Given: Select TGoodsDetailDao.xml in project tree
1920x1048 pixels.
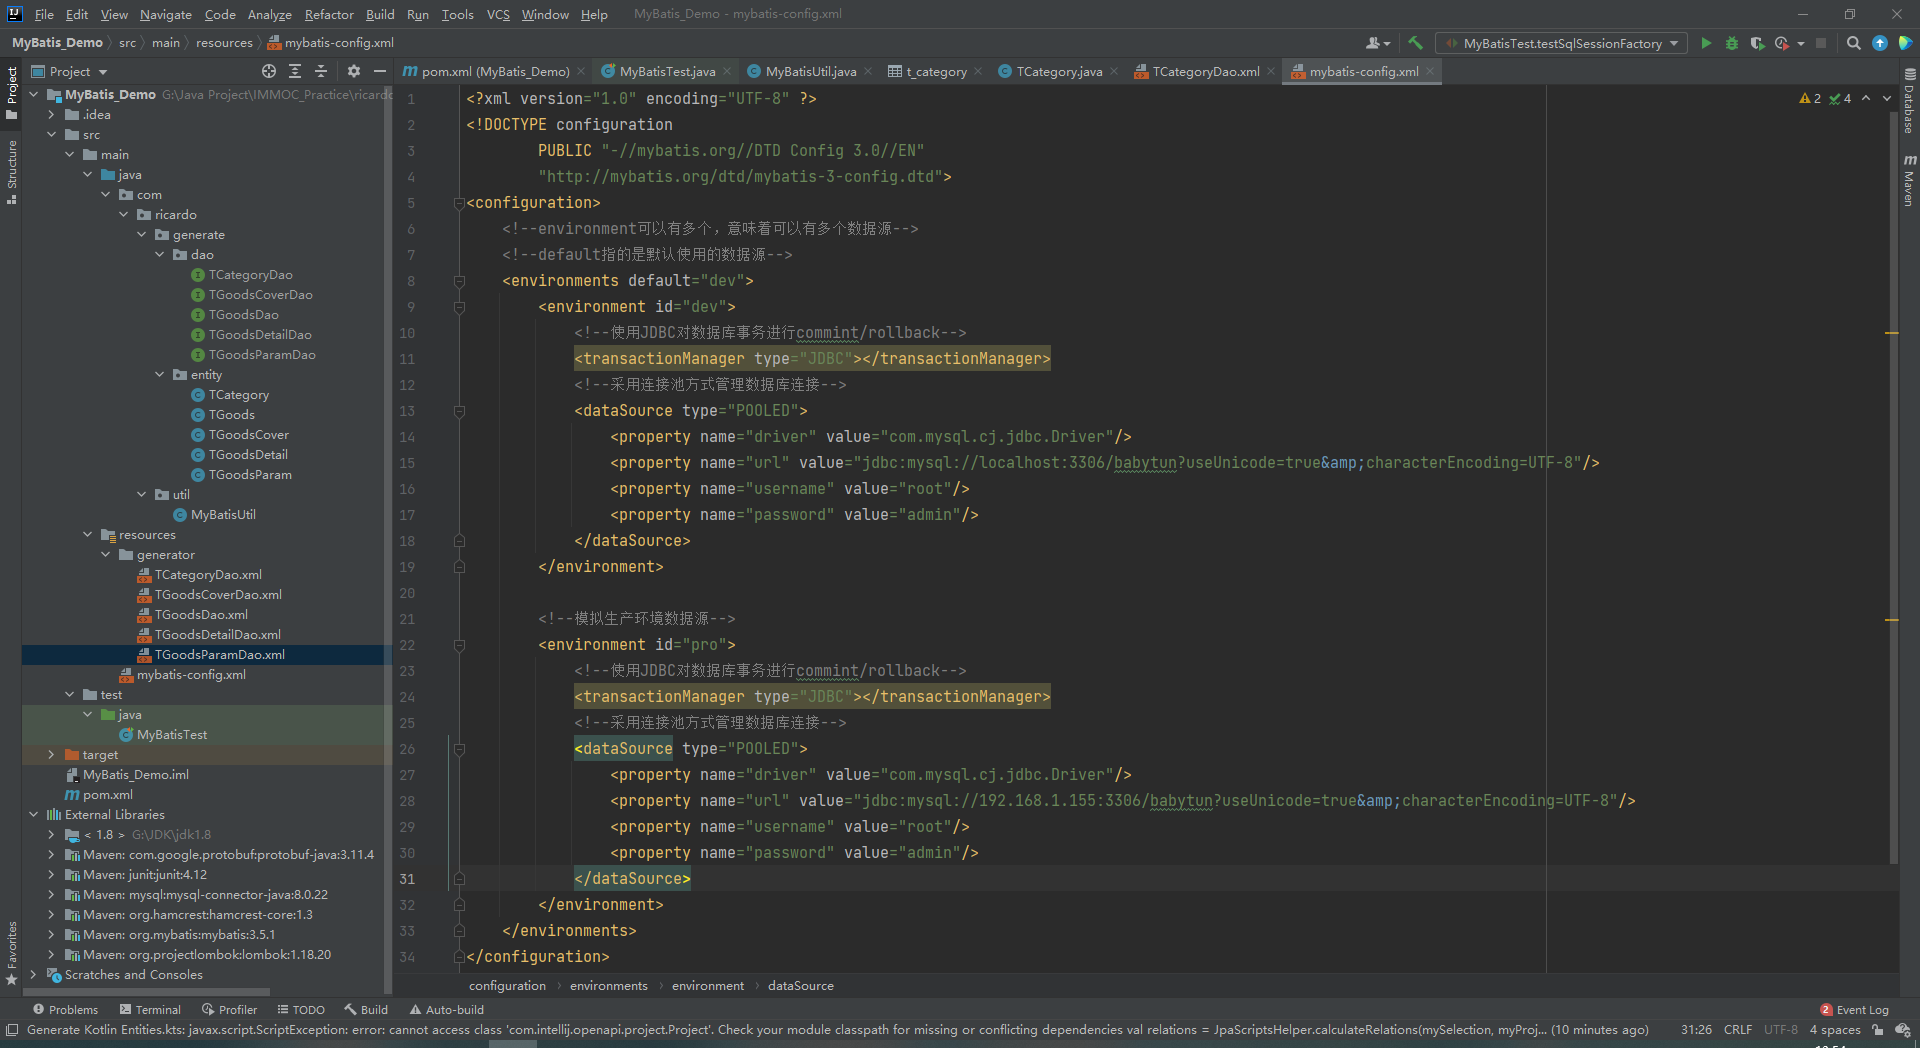Looking at the screenshot, I should tap(217, 635).
